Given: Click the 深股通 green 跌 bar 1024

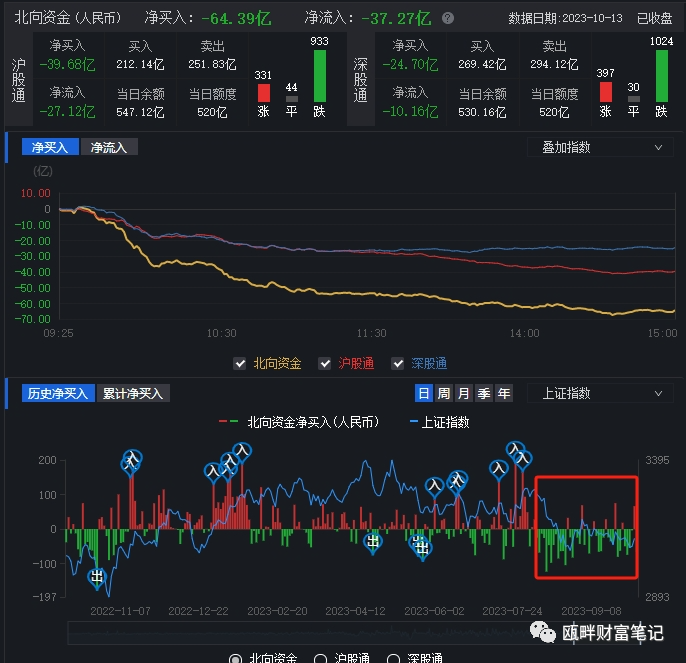Looking at the screenshot, I should pyautogui.click(x=662, y=76).
